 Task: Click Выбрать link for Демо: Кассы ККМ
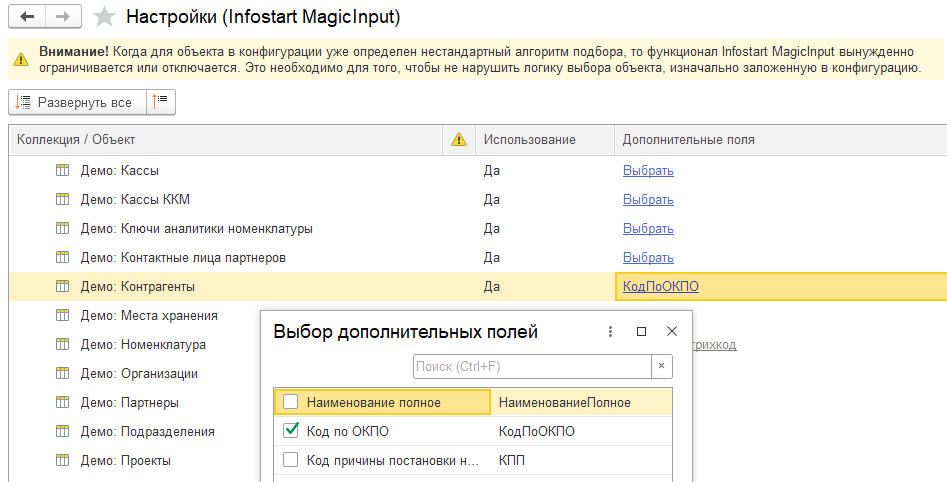click(x=648, y=200)
